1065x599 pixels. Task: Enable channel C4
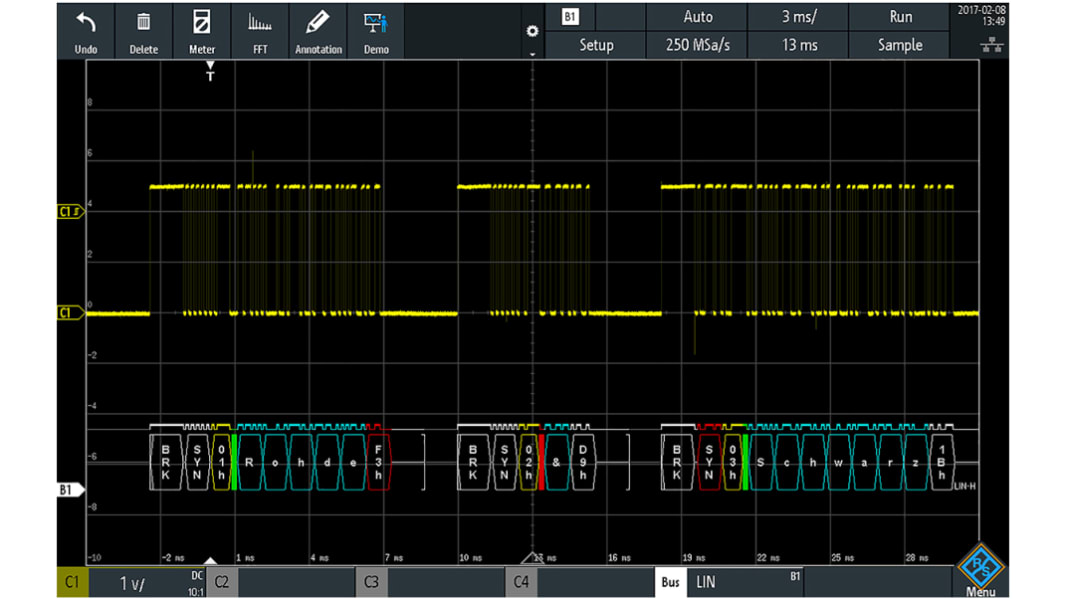[x=521, y=582]
